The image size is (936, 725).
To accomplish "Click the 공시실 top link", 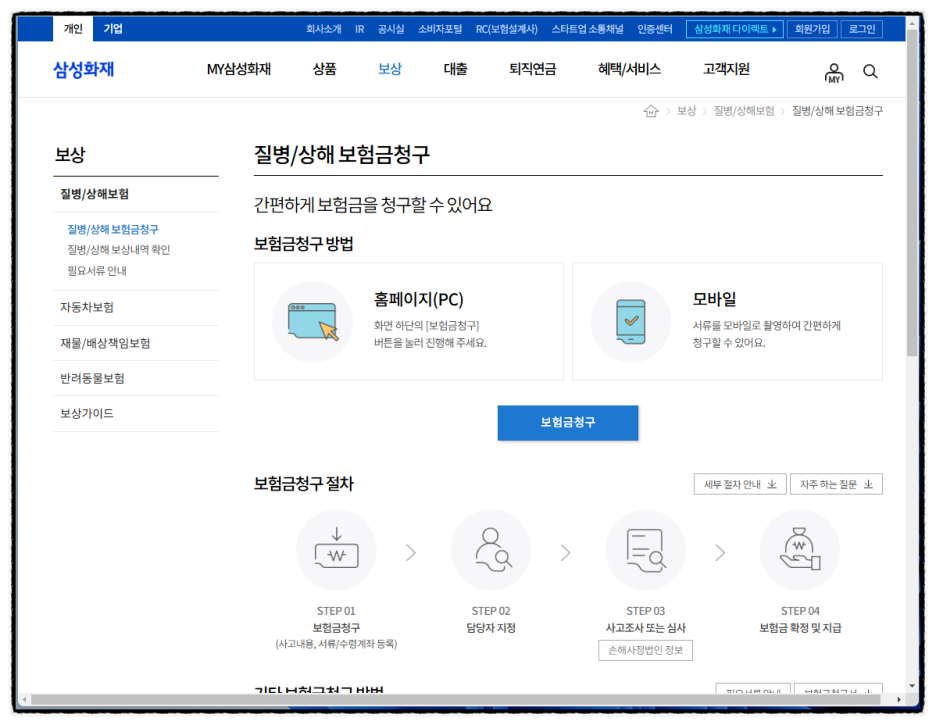I will pyautogui.click(x=391, y=29).
